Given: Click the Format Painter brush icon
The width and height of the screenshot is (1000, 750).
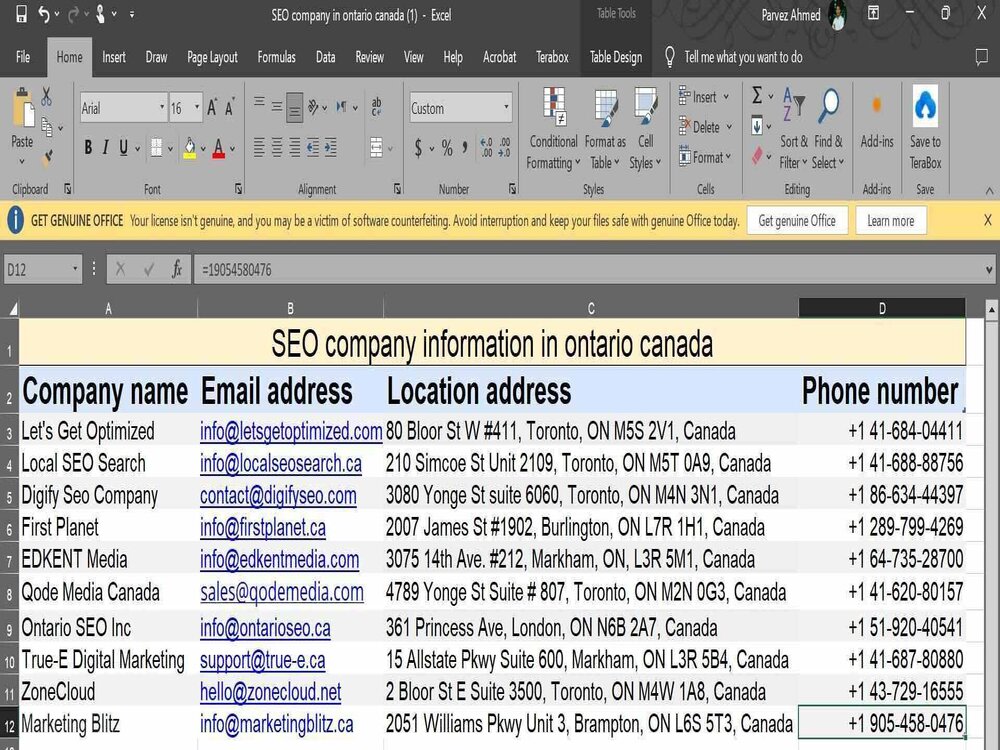Looking at the screenshot, I should click(x=48, y=156).
